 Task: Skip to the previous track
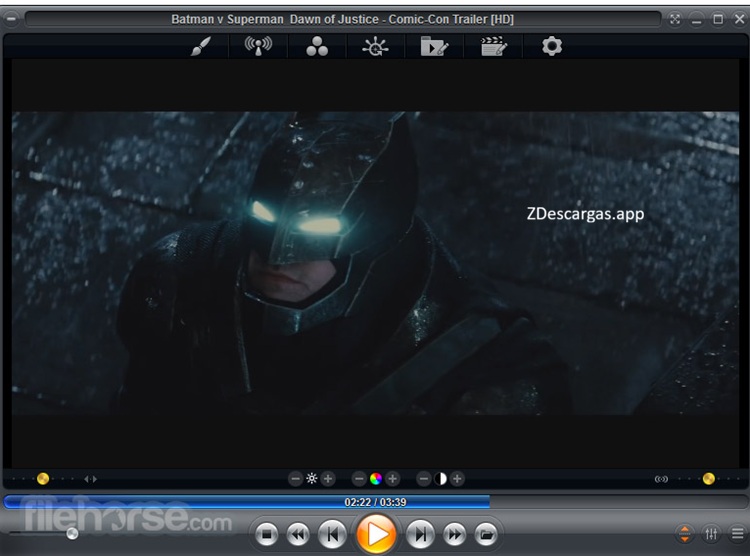[332, 534]
